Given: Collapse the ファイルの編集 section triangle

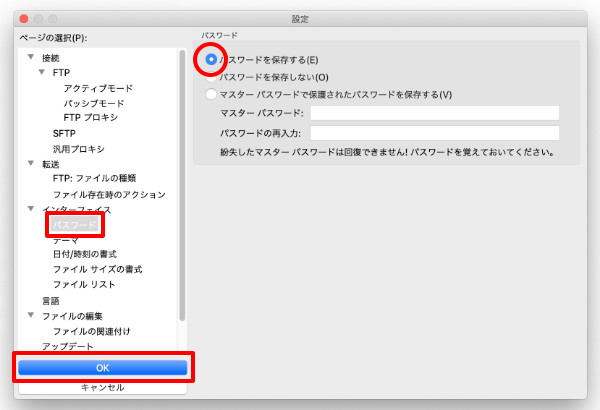Looking at the screenshot, I should click(31, 316).
